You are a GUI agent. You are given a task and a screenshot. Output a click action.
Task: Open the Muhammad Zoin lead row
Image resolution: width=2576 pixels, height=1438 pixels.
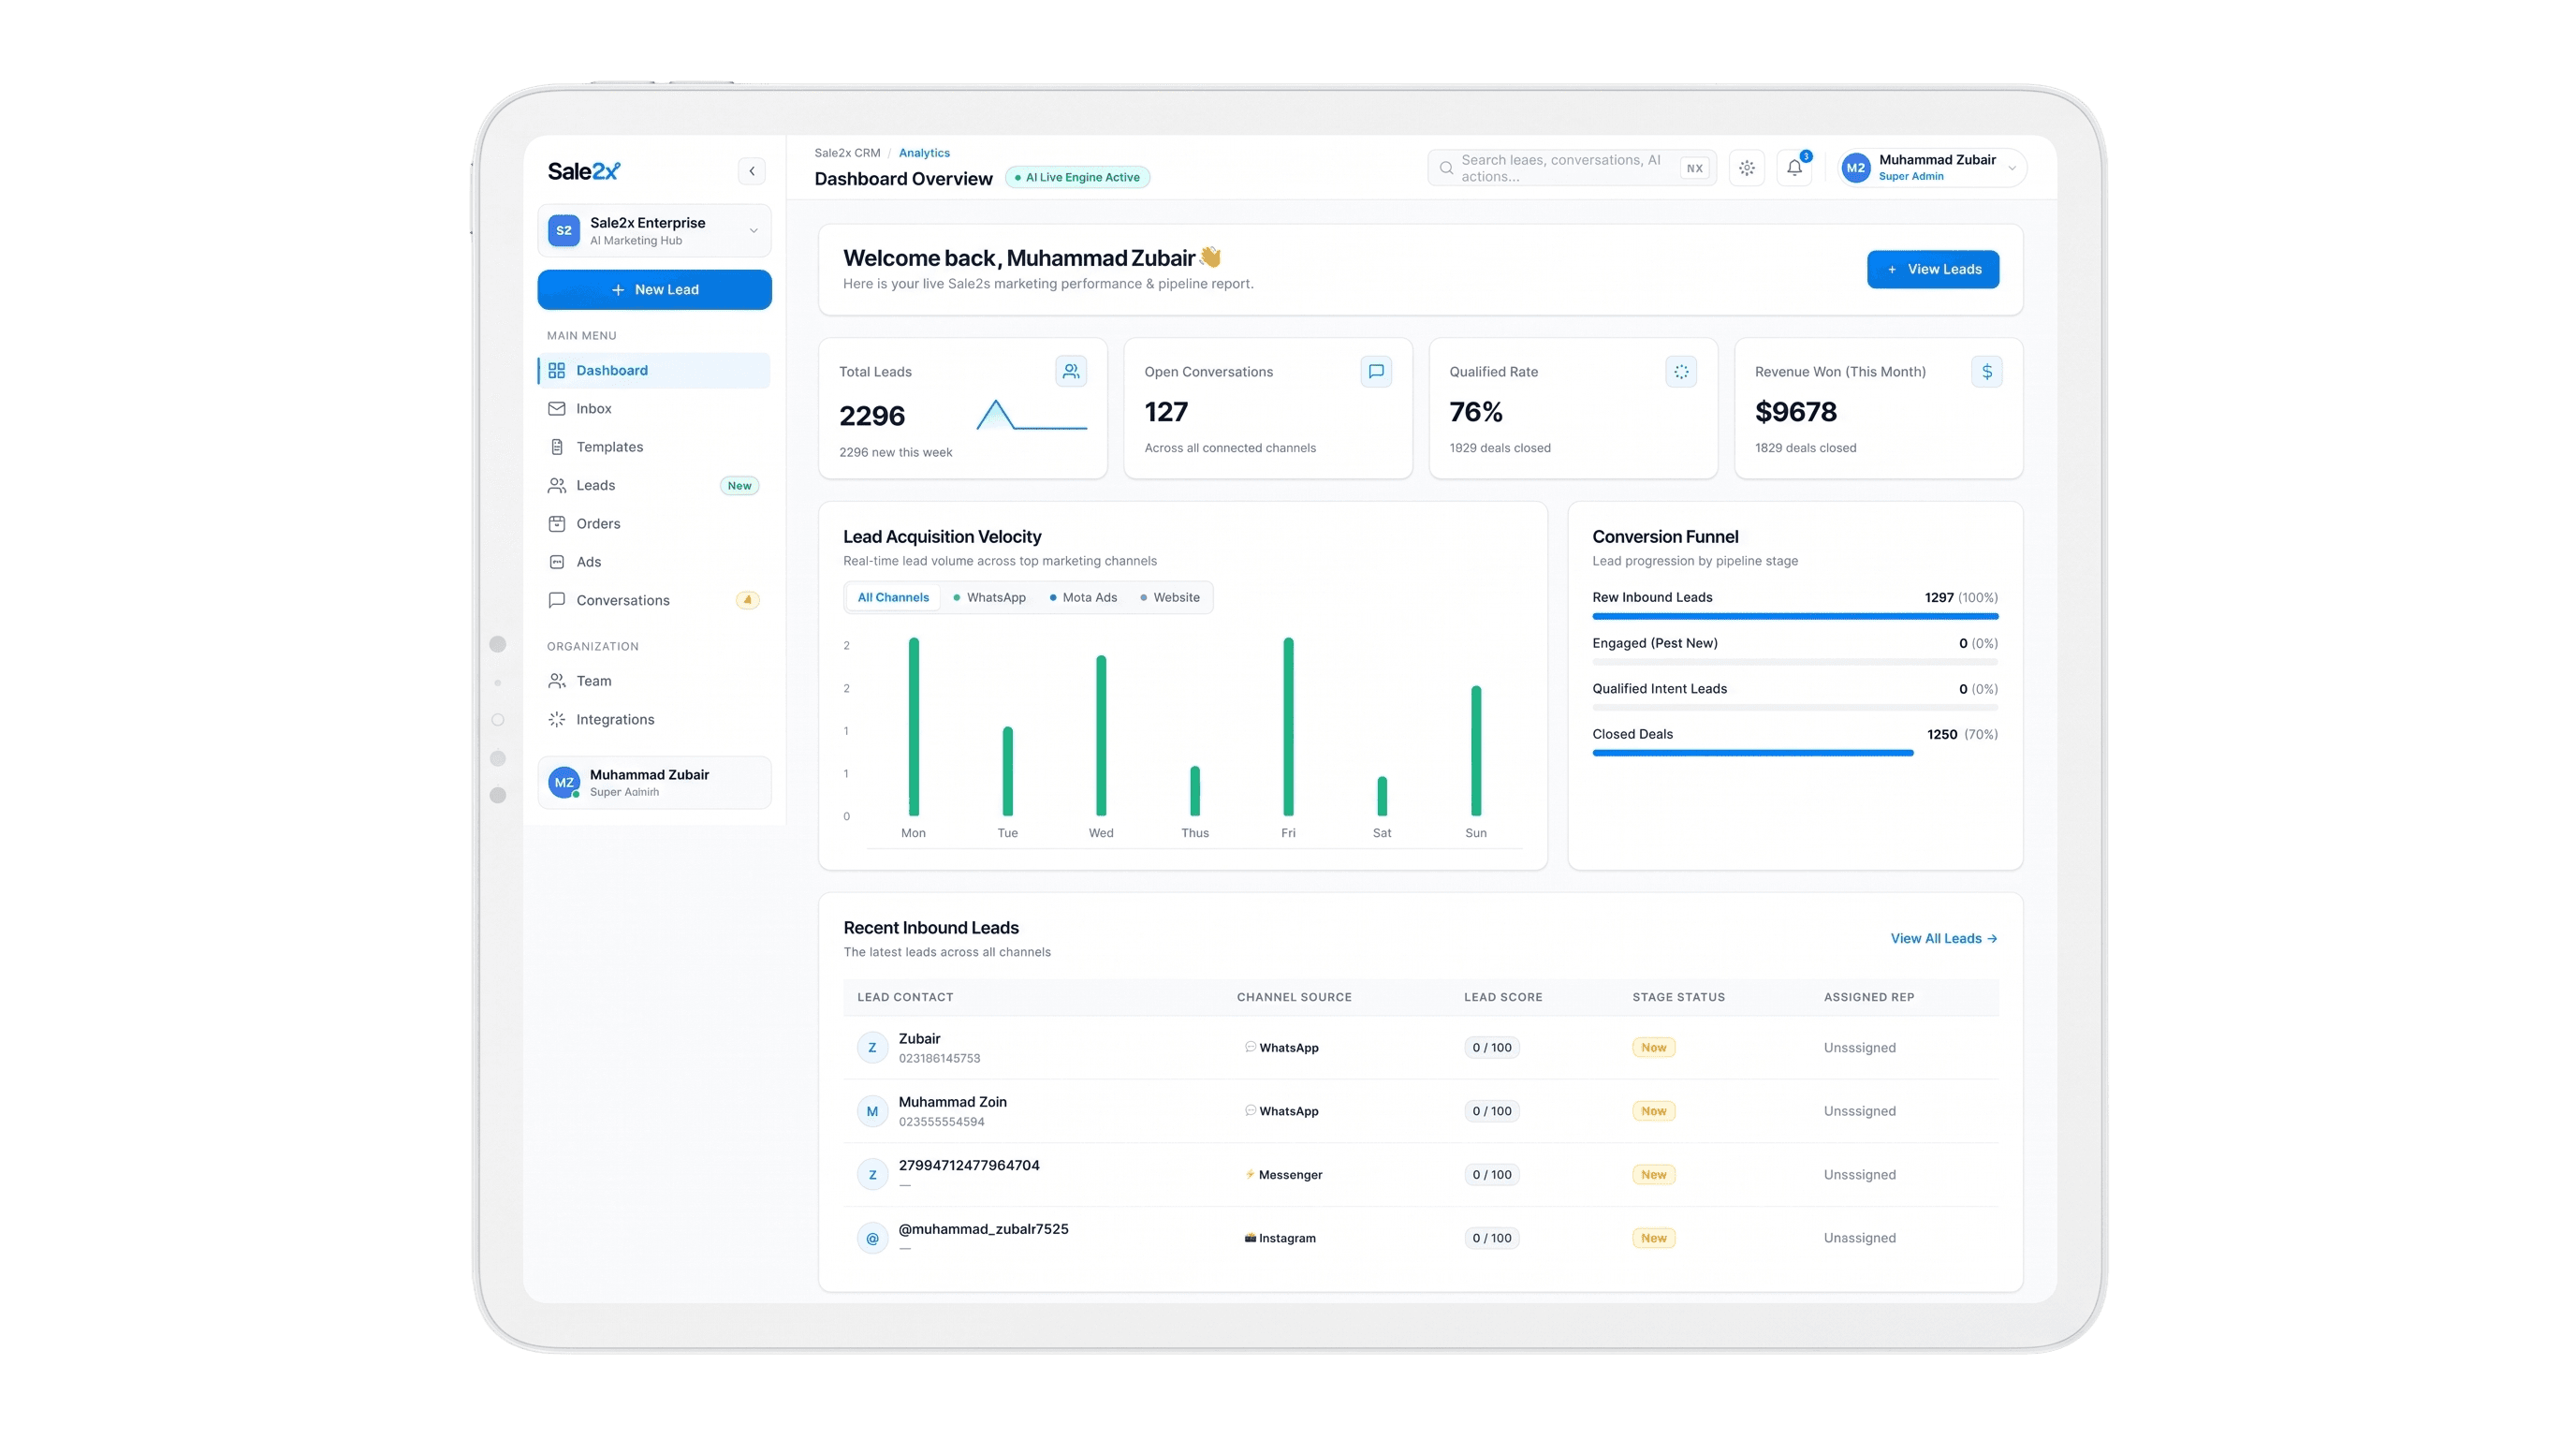pos(1421,1111)
